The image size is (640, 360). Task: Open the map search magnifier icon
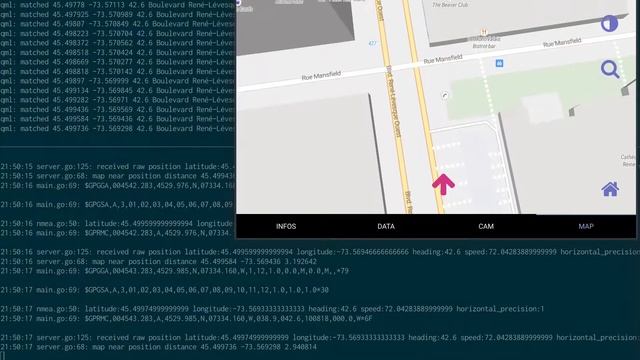tap(610, 69)
